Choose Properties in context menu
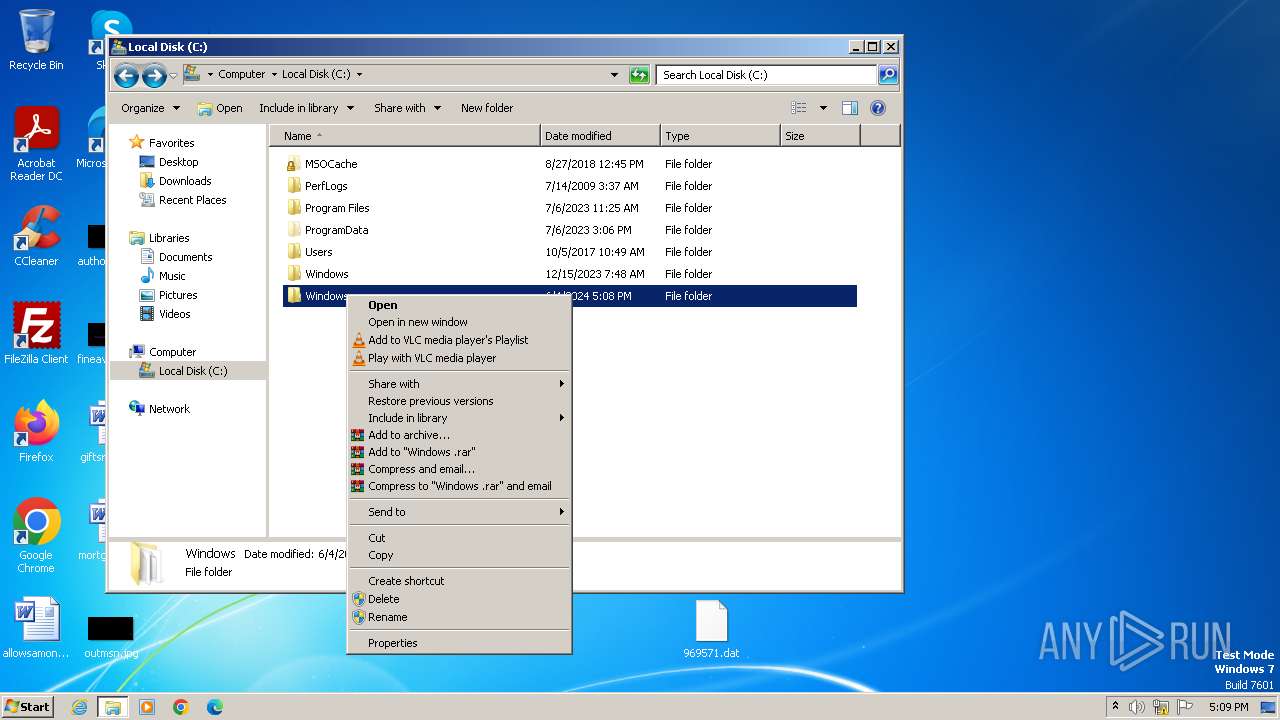This screenshot has height=720, width=1280. click(459, 643)
